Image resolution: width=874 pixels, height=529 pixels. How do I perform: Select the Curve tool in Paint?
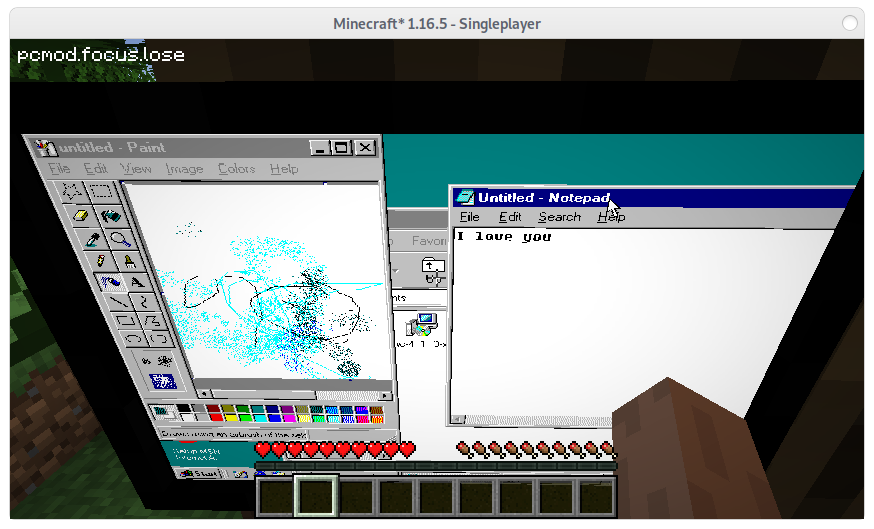coord(144,302)
